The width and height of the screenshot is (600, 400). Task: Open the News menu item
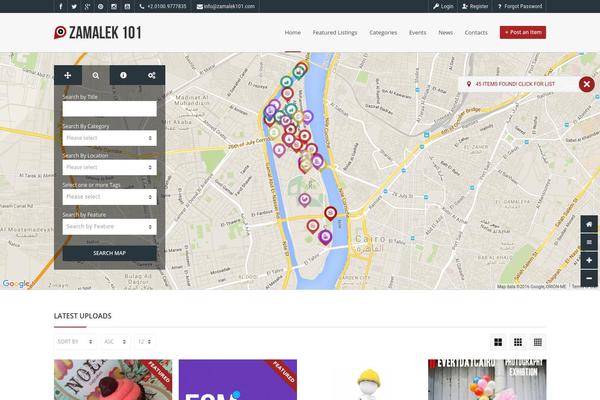[445, 33]
